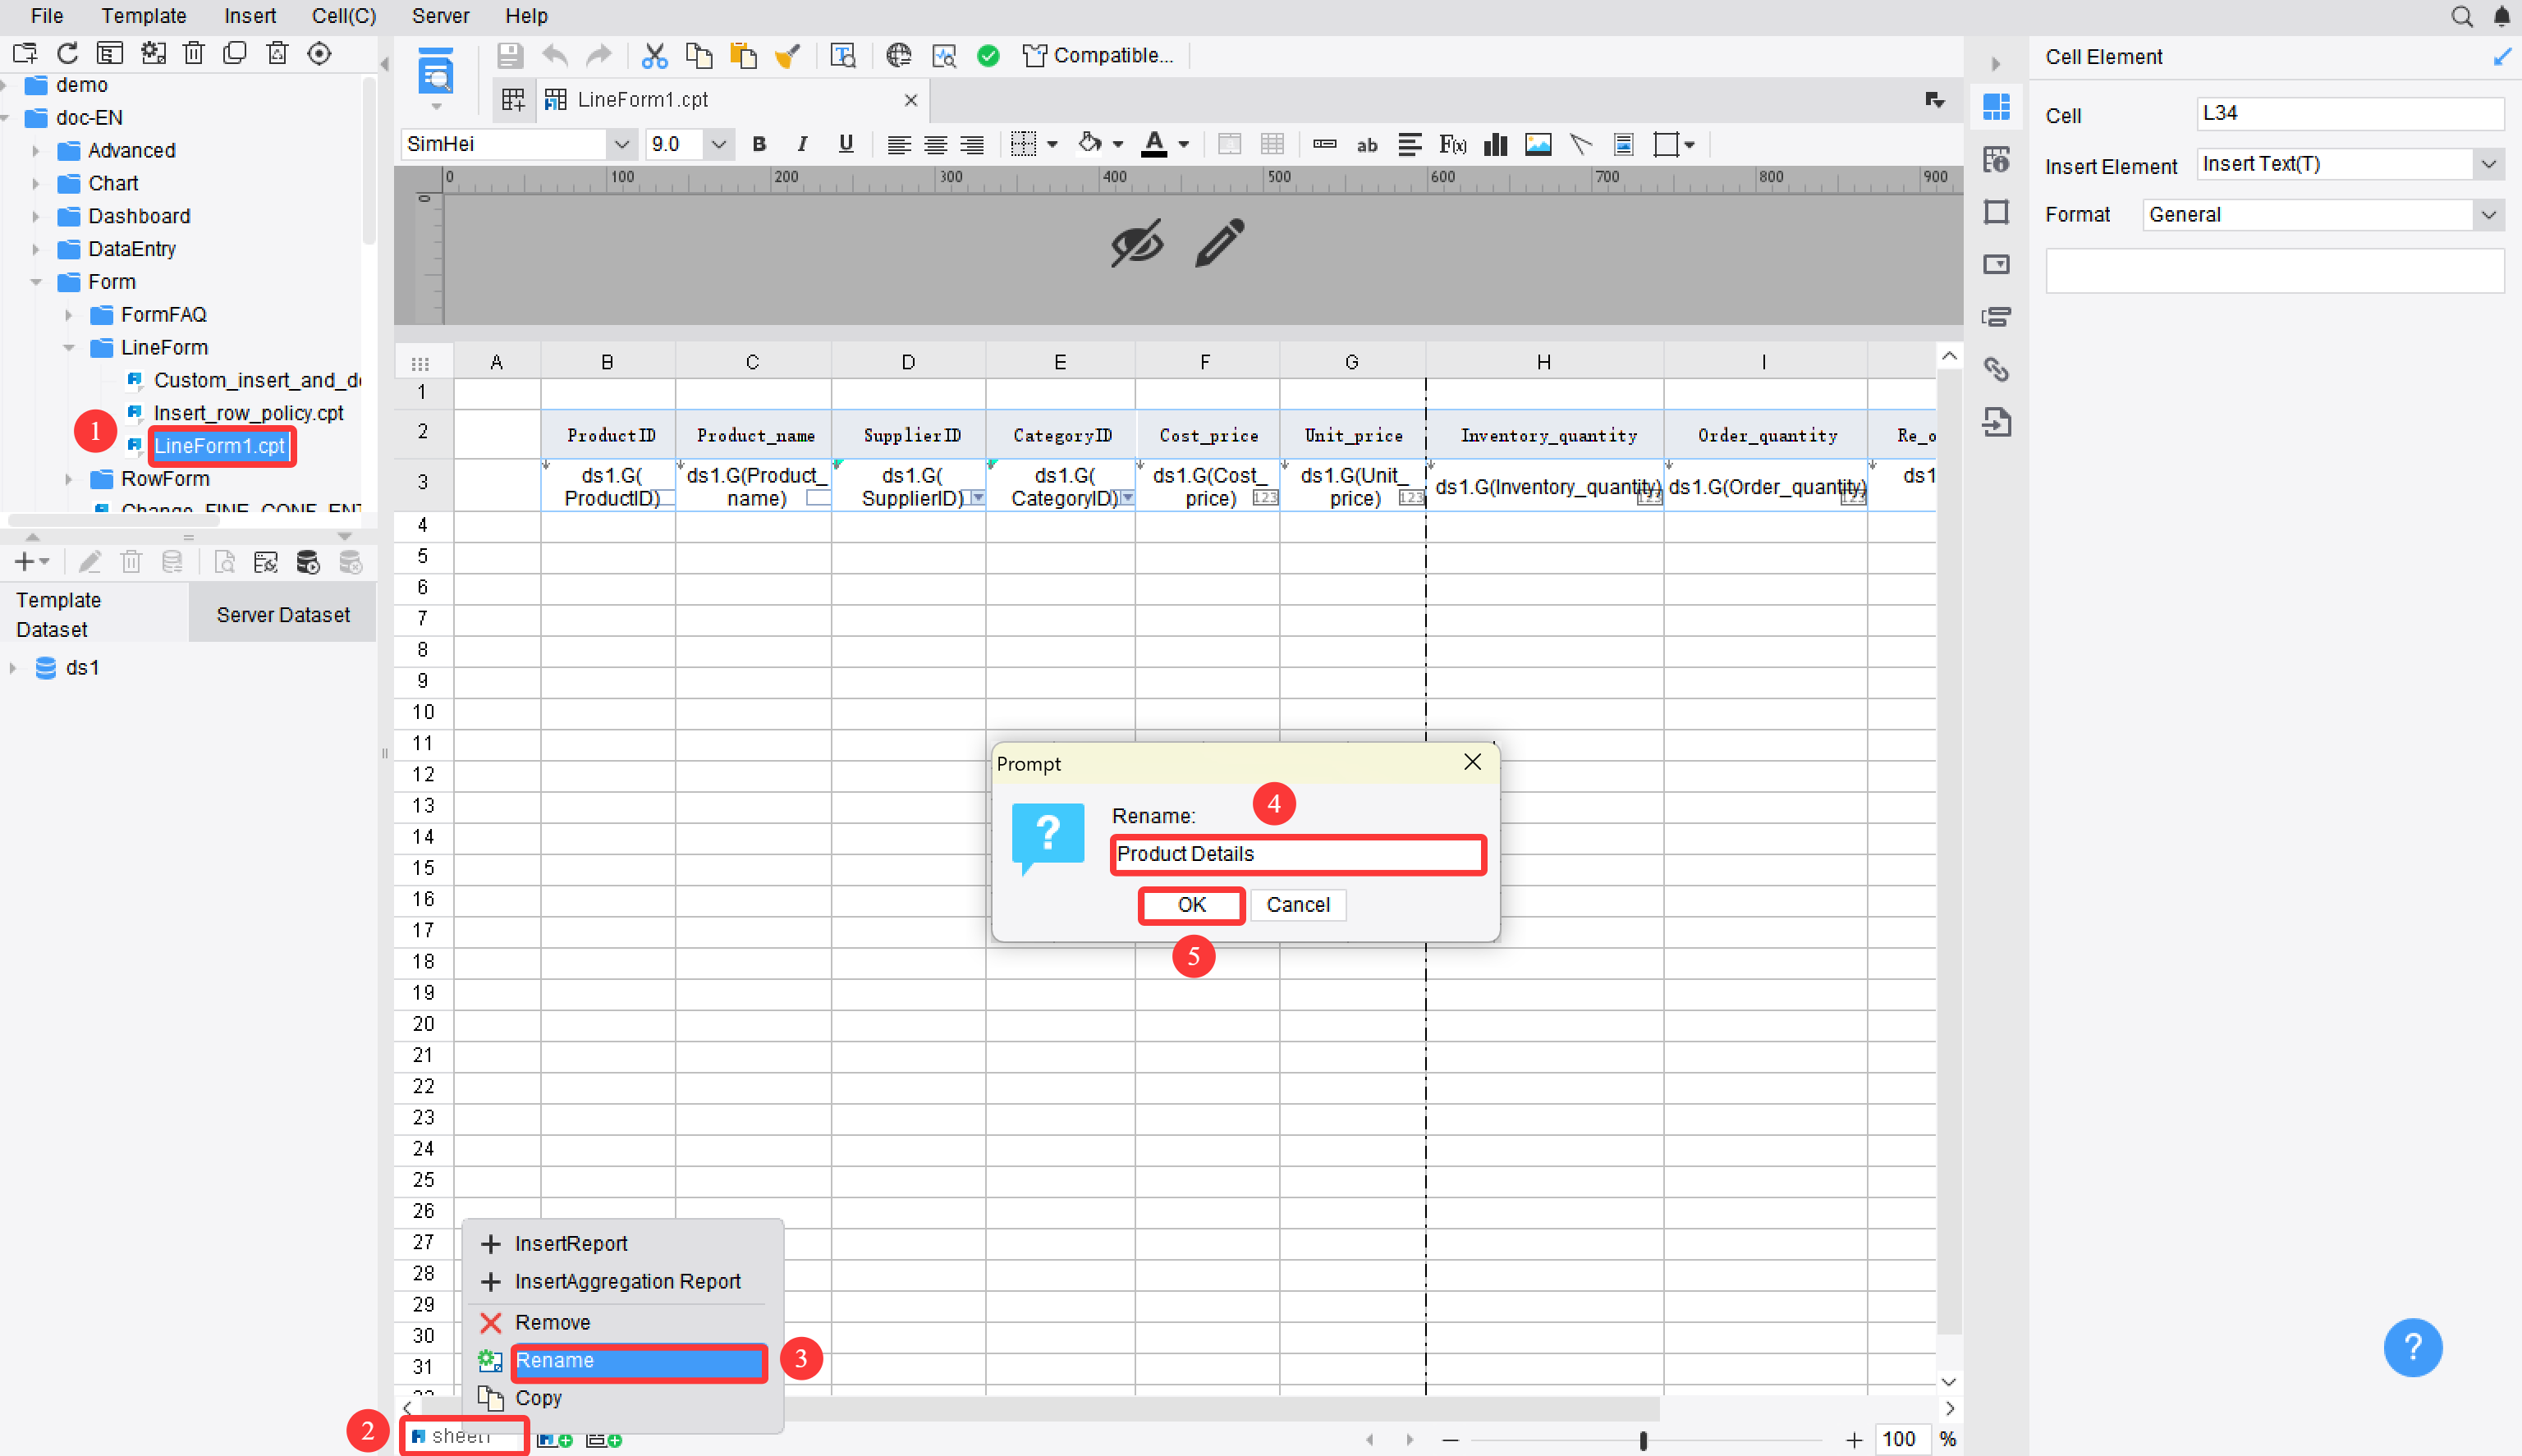Clear the Product Details rename text field
This screenshot has height=1456, width=2522.
(x=1297, y=854)
